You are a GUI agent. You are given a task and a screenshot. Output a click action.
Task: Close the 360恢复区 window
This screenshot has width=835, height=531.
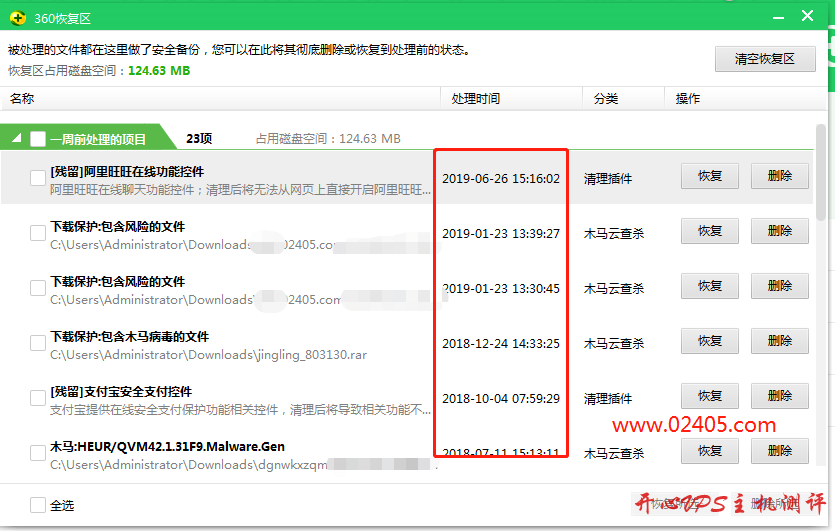click(x=808, y=16)
